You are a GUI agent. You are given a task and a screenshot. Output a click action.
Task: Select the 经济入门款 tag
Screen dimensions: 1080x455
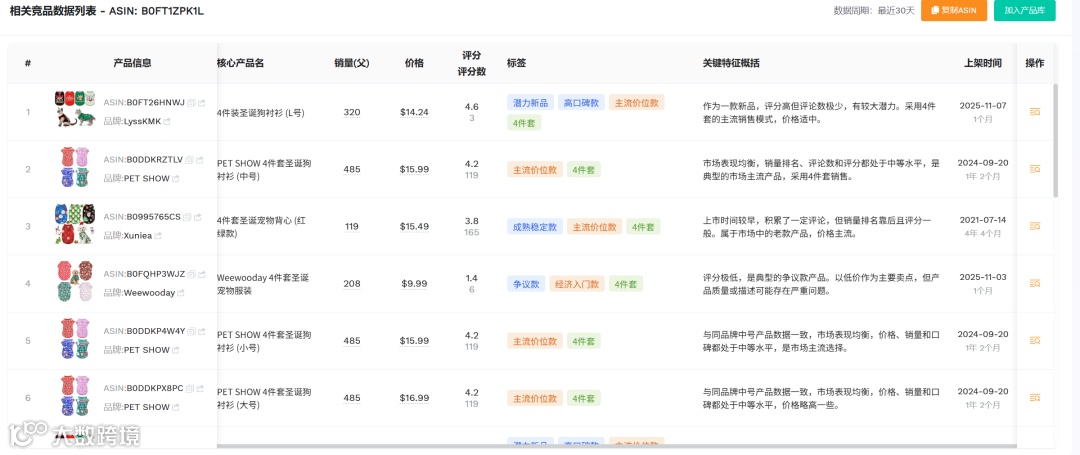coord(577,284)
